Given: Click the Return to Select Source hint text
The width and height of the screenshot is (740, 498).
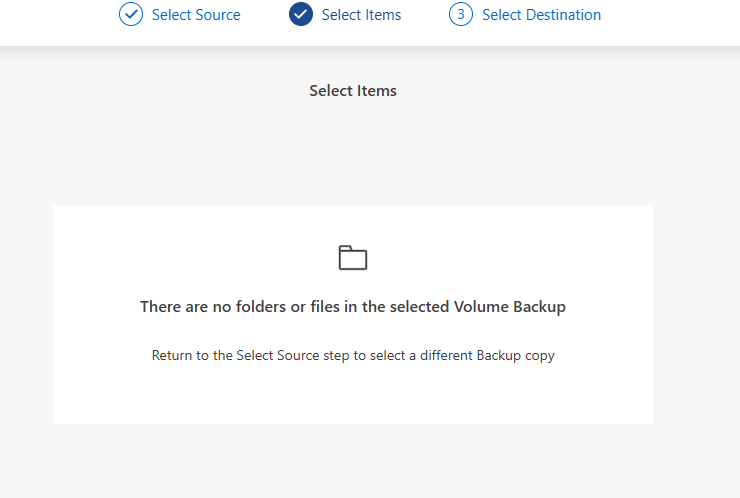Looking at the screenshot, I should coord(353,355).
